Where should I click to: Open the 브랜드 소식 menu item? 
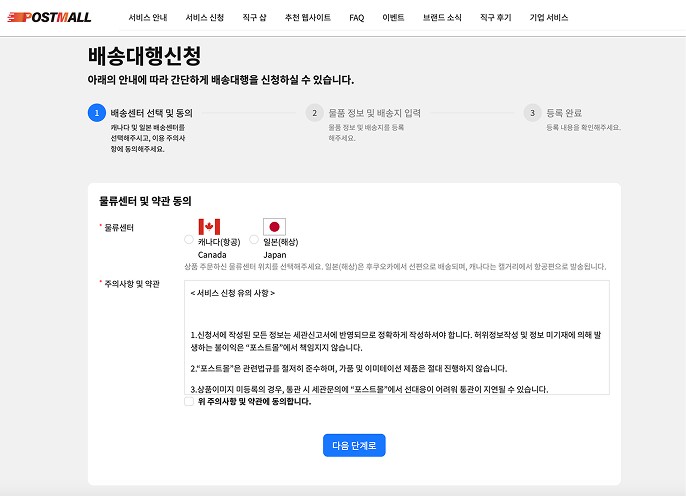[x=442, y=18]
